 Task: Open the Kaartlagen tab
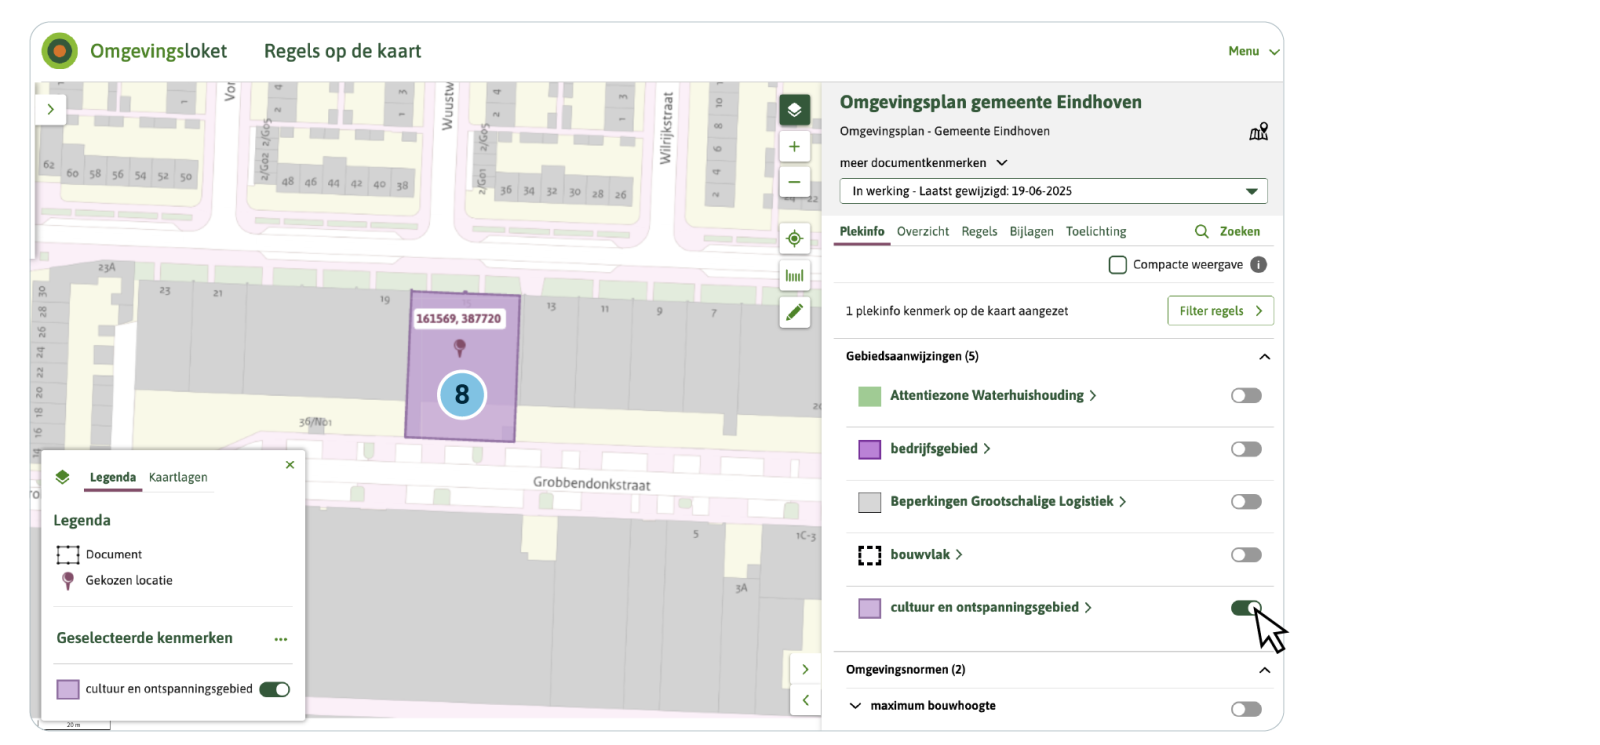(178, 477)
